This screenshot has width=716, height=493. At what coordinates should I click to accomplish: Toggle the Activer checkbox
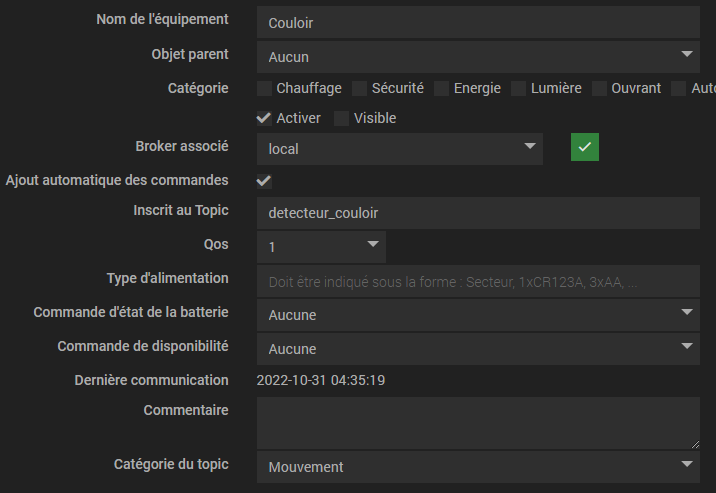(264, 118)
